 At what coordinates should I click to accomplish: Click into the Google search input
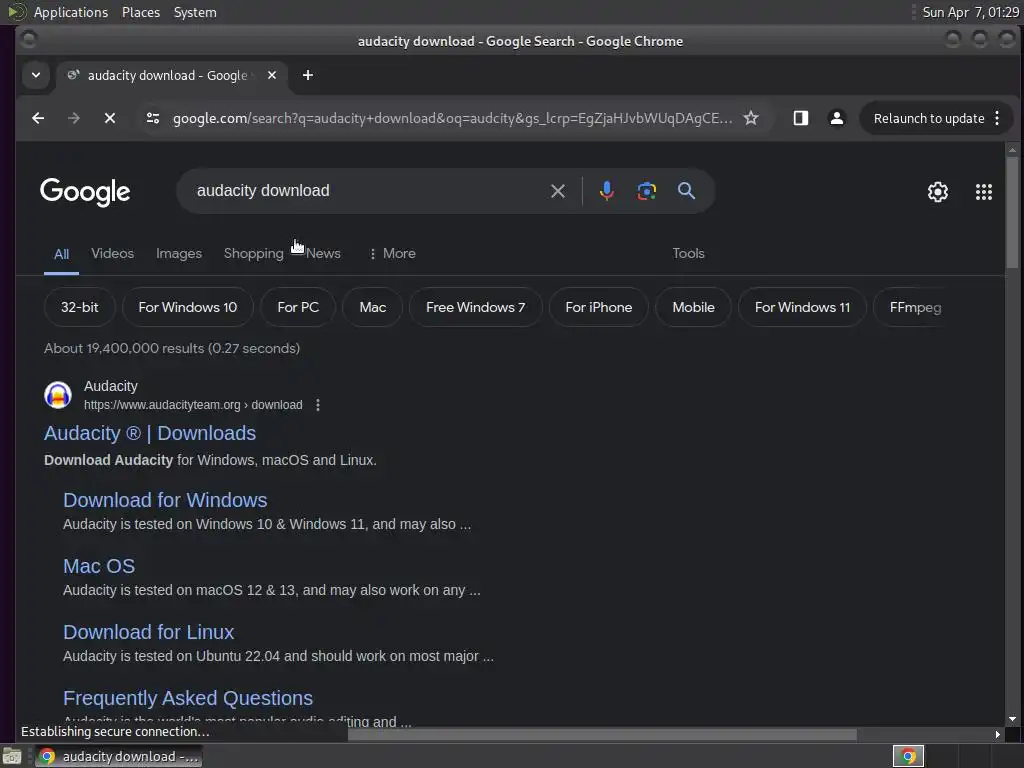366,191
